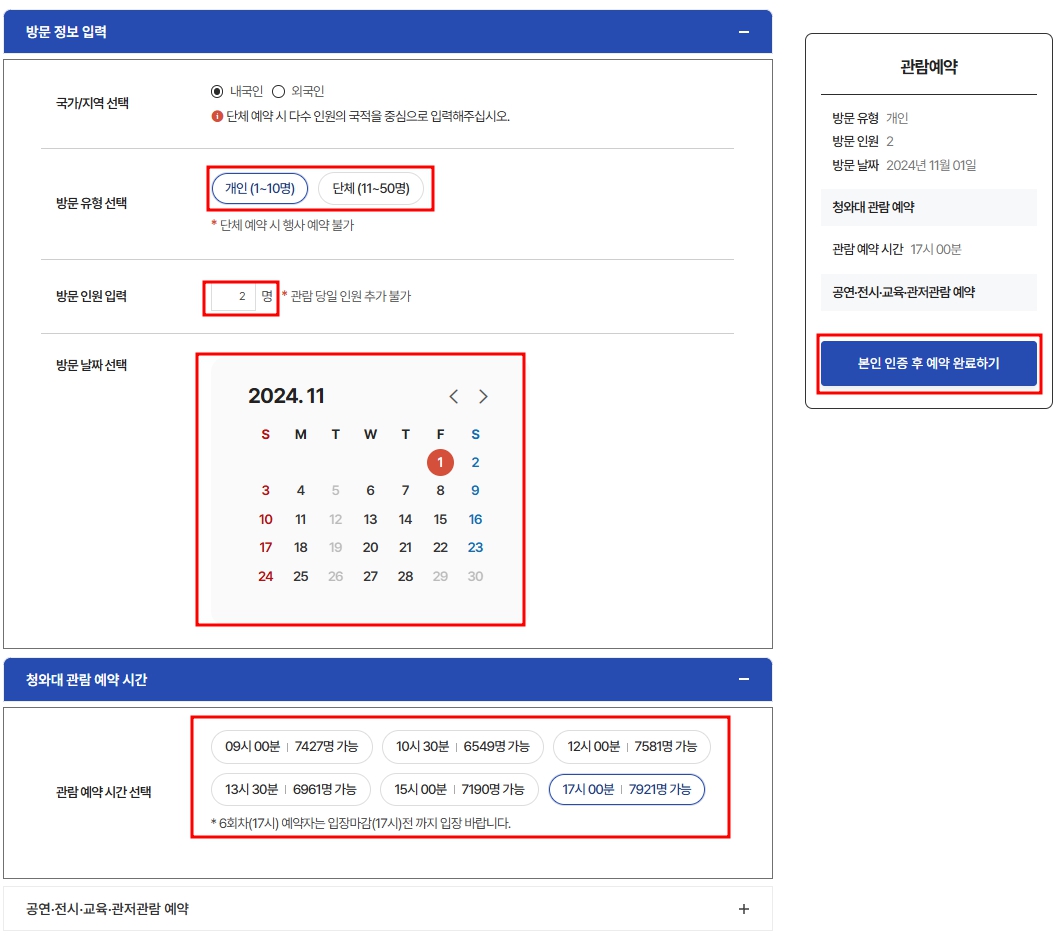Select November 7 on the calendar

coord(406,491)
